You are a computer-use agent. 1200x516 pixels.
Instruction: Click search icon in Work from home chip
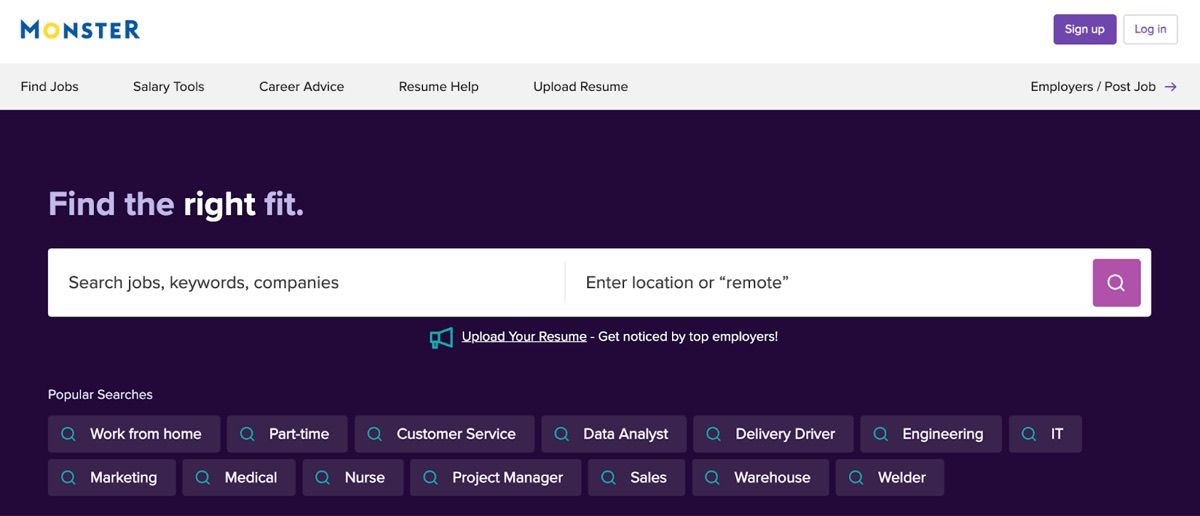[68, 434]
